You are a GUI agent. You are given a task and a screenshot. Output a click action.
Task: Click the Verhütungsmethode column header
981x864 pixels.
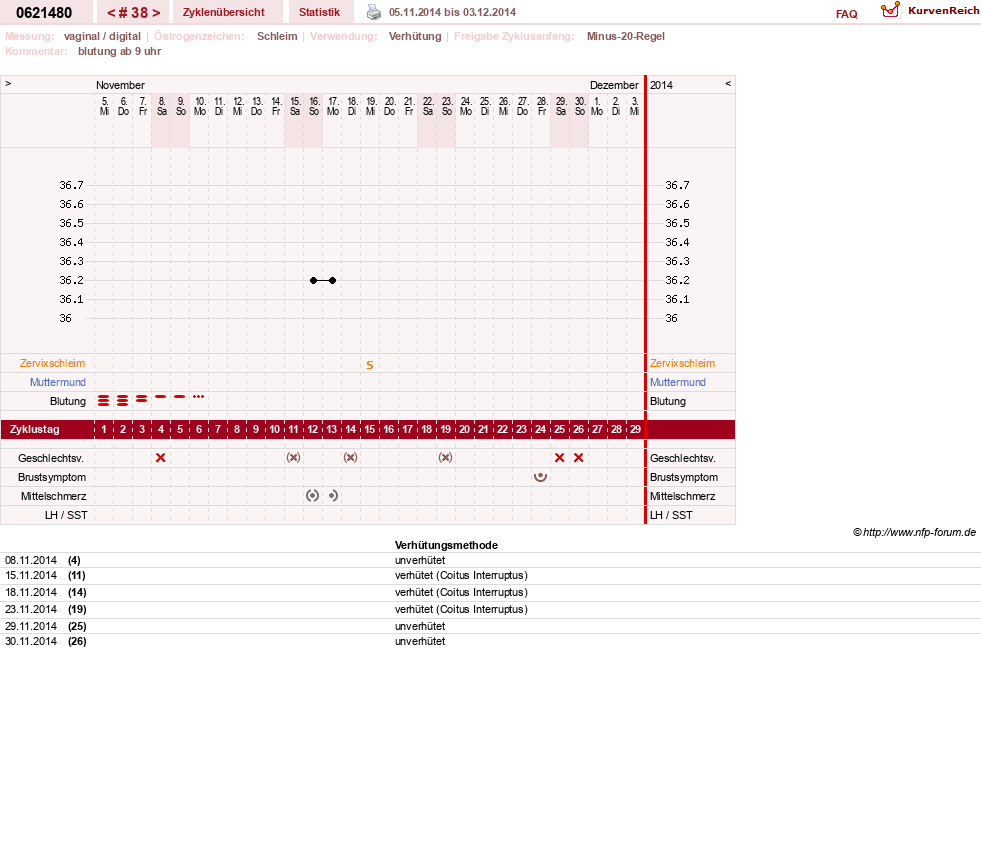[x=446, y=546]
